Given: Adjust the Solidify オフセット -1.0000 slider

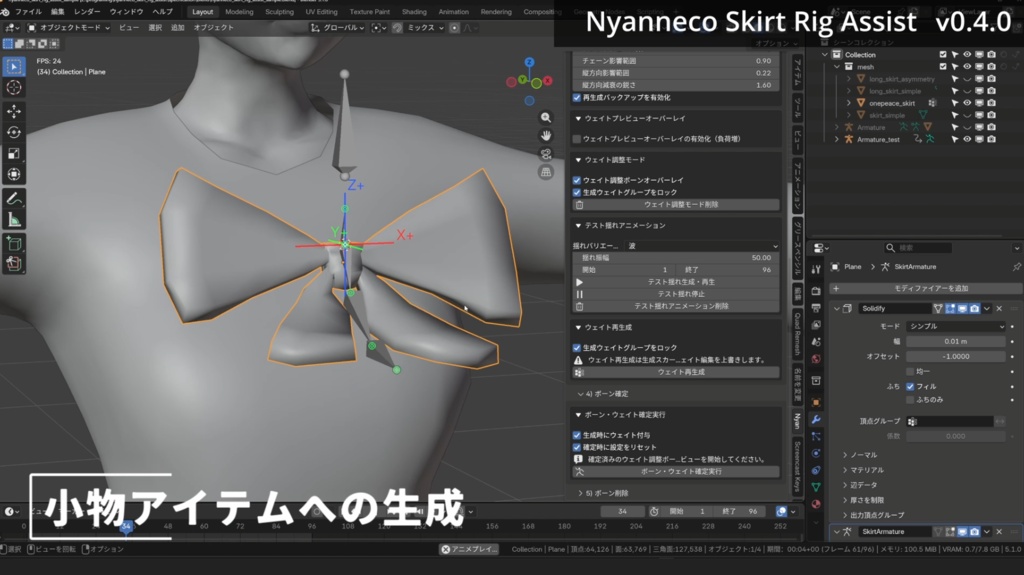Looking at the screenshot, I should (x=955, y=357).
